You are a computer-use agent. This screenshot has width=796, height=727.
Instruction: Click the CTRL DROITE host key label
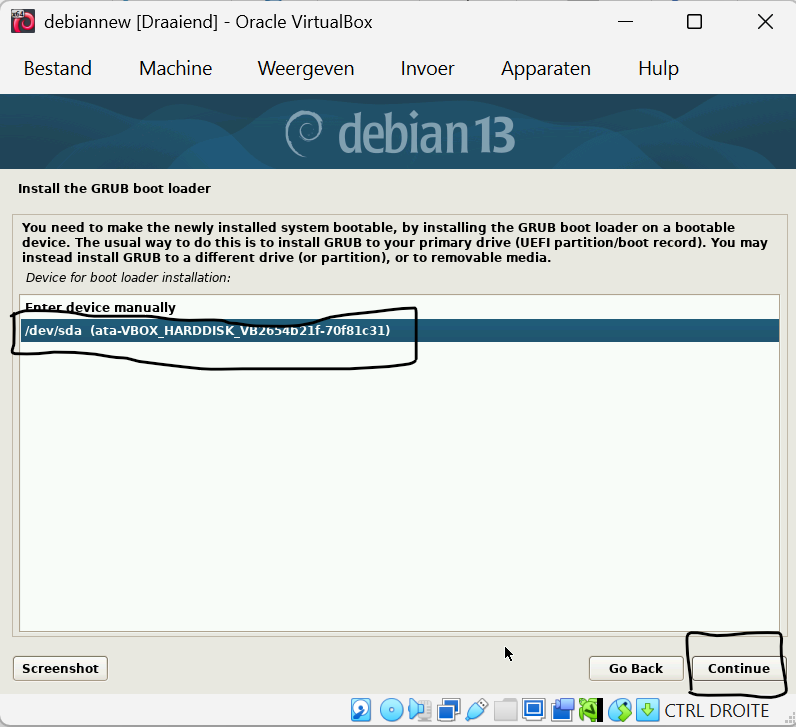coord(717,710)
